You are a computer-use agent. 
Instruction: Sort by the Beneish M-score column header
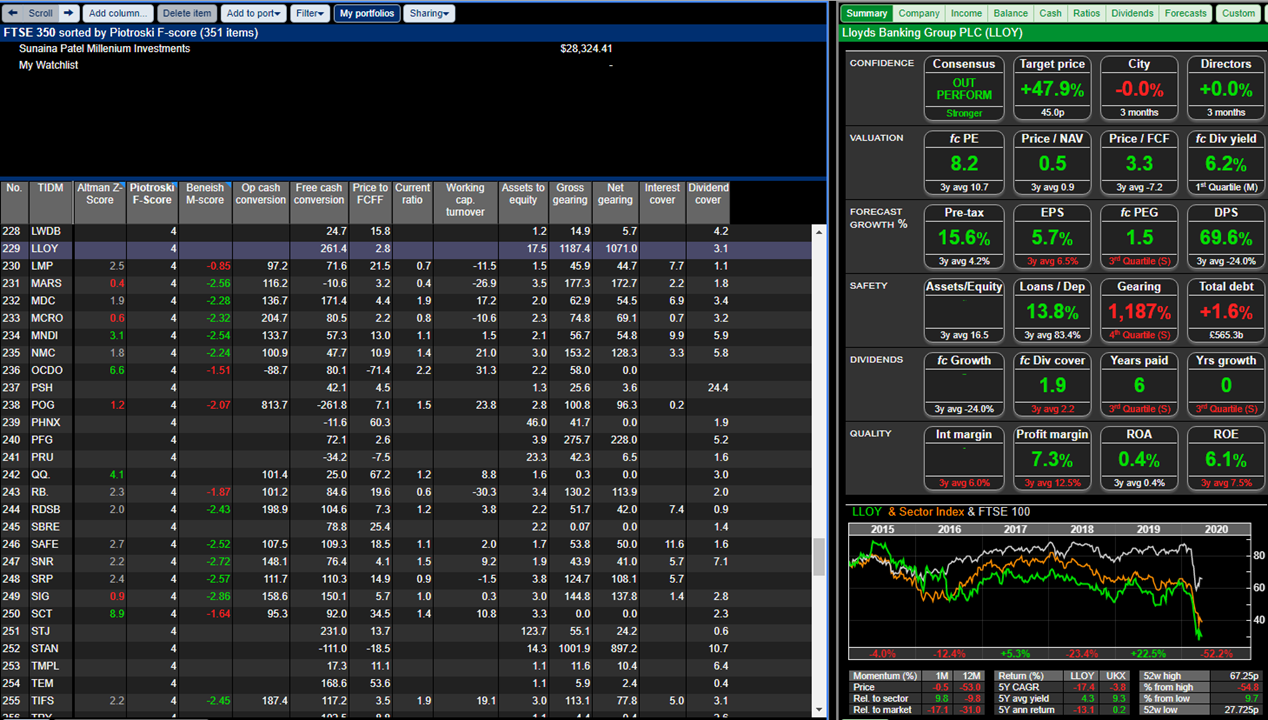[205, 201]
